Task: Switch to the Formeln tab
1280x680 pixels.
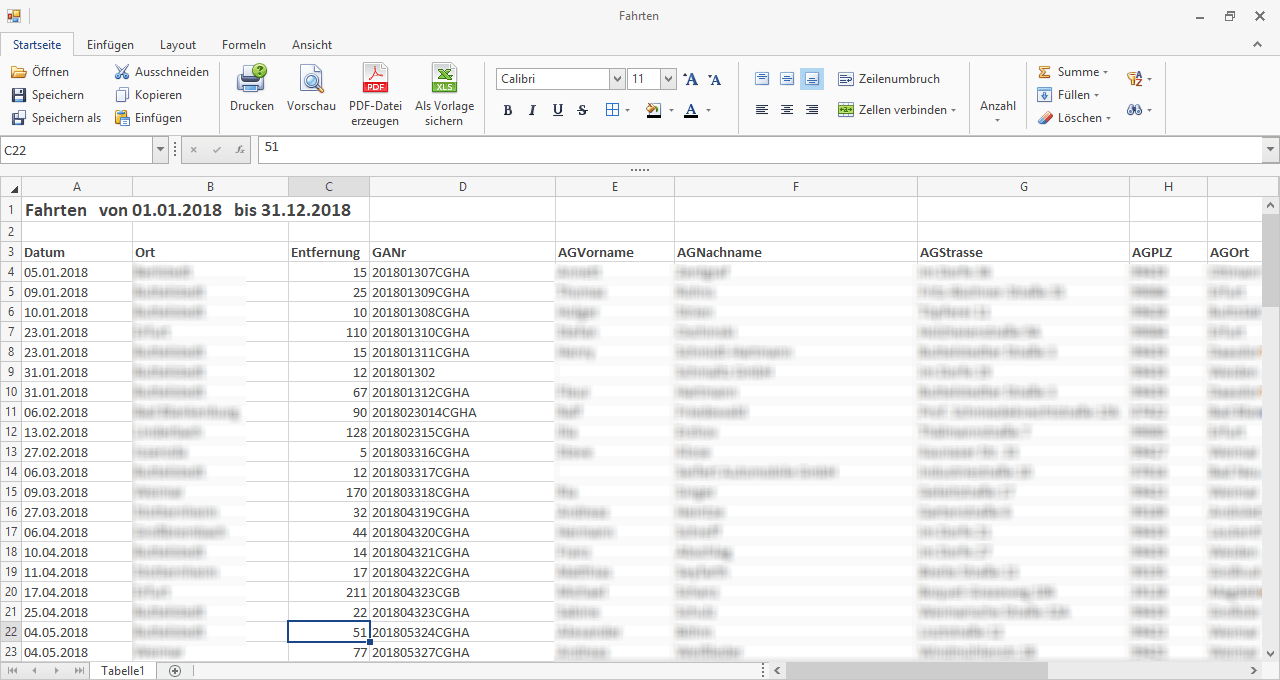Action: pos(244,45)
